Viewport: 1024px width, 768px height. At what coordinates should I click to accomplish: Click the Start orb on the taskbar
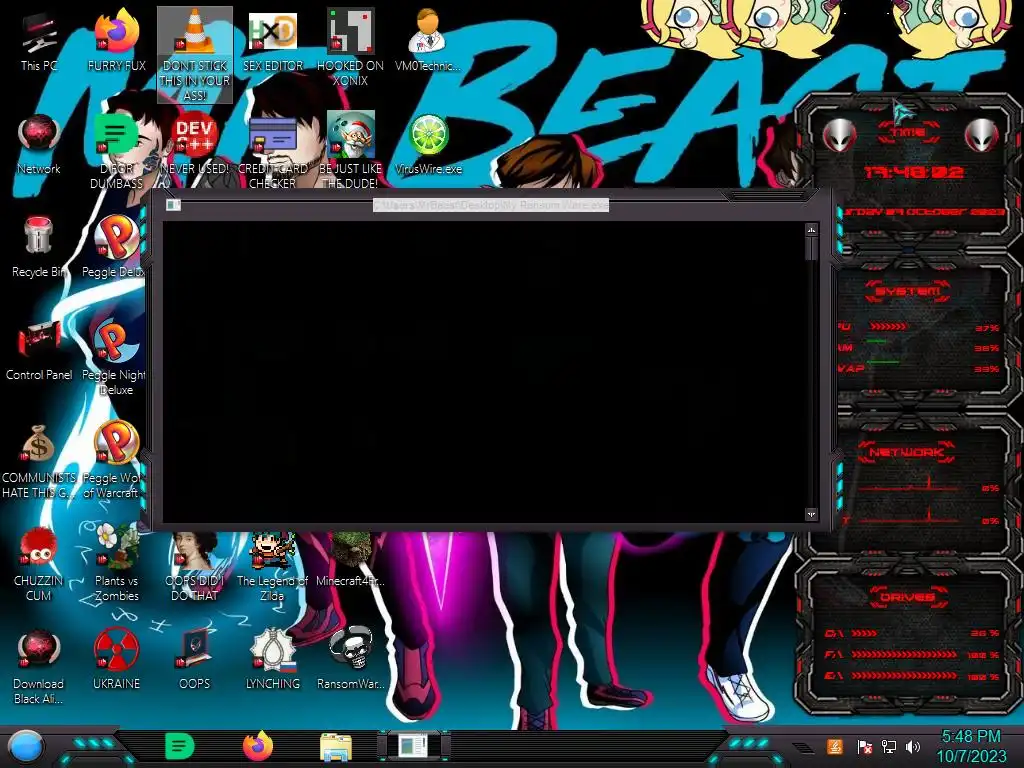[x=26, y=747]
